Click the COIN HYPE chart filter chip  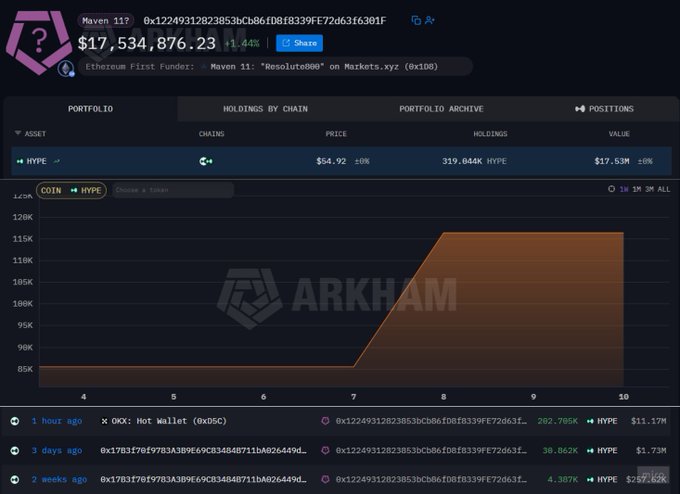pyautogui.click(x=71, y=190)
